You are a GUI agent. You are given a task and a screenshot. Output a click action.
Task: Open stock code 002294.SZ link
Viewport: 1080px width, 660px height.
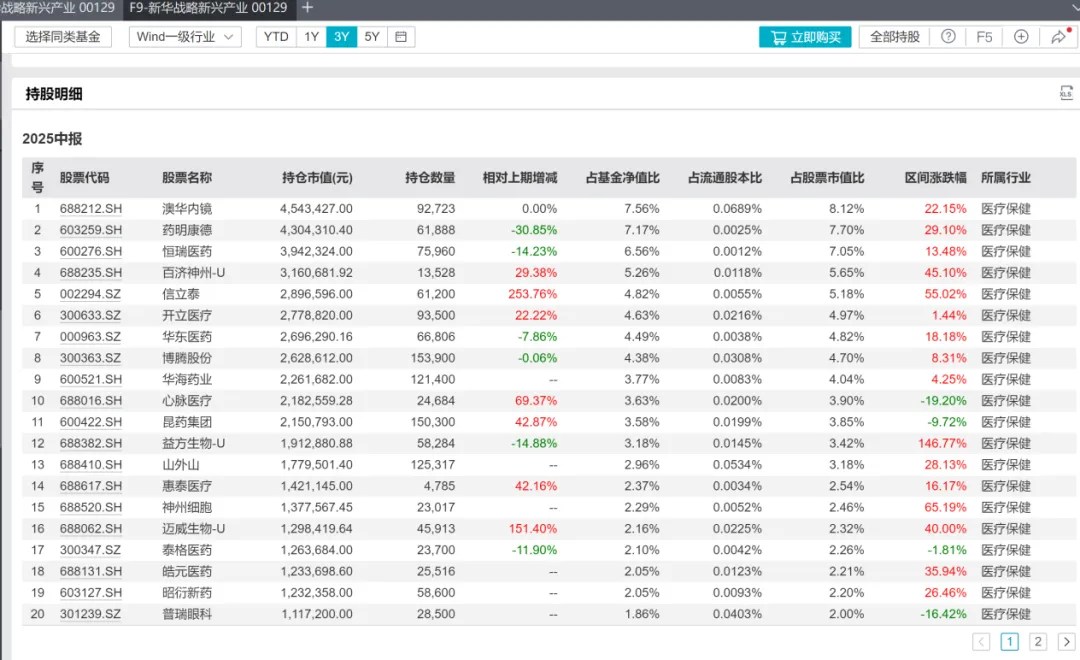coord(90,294)
